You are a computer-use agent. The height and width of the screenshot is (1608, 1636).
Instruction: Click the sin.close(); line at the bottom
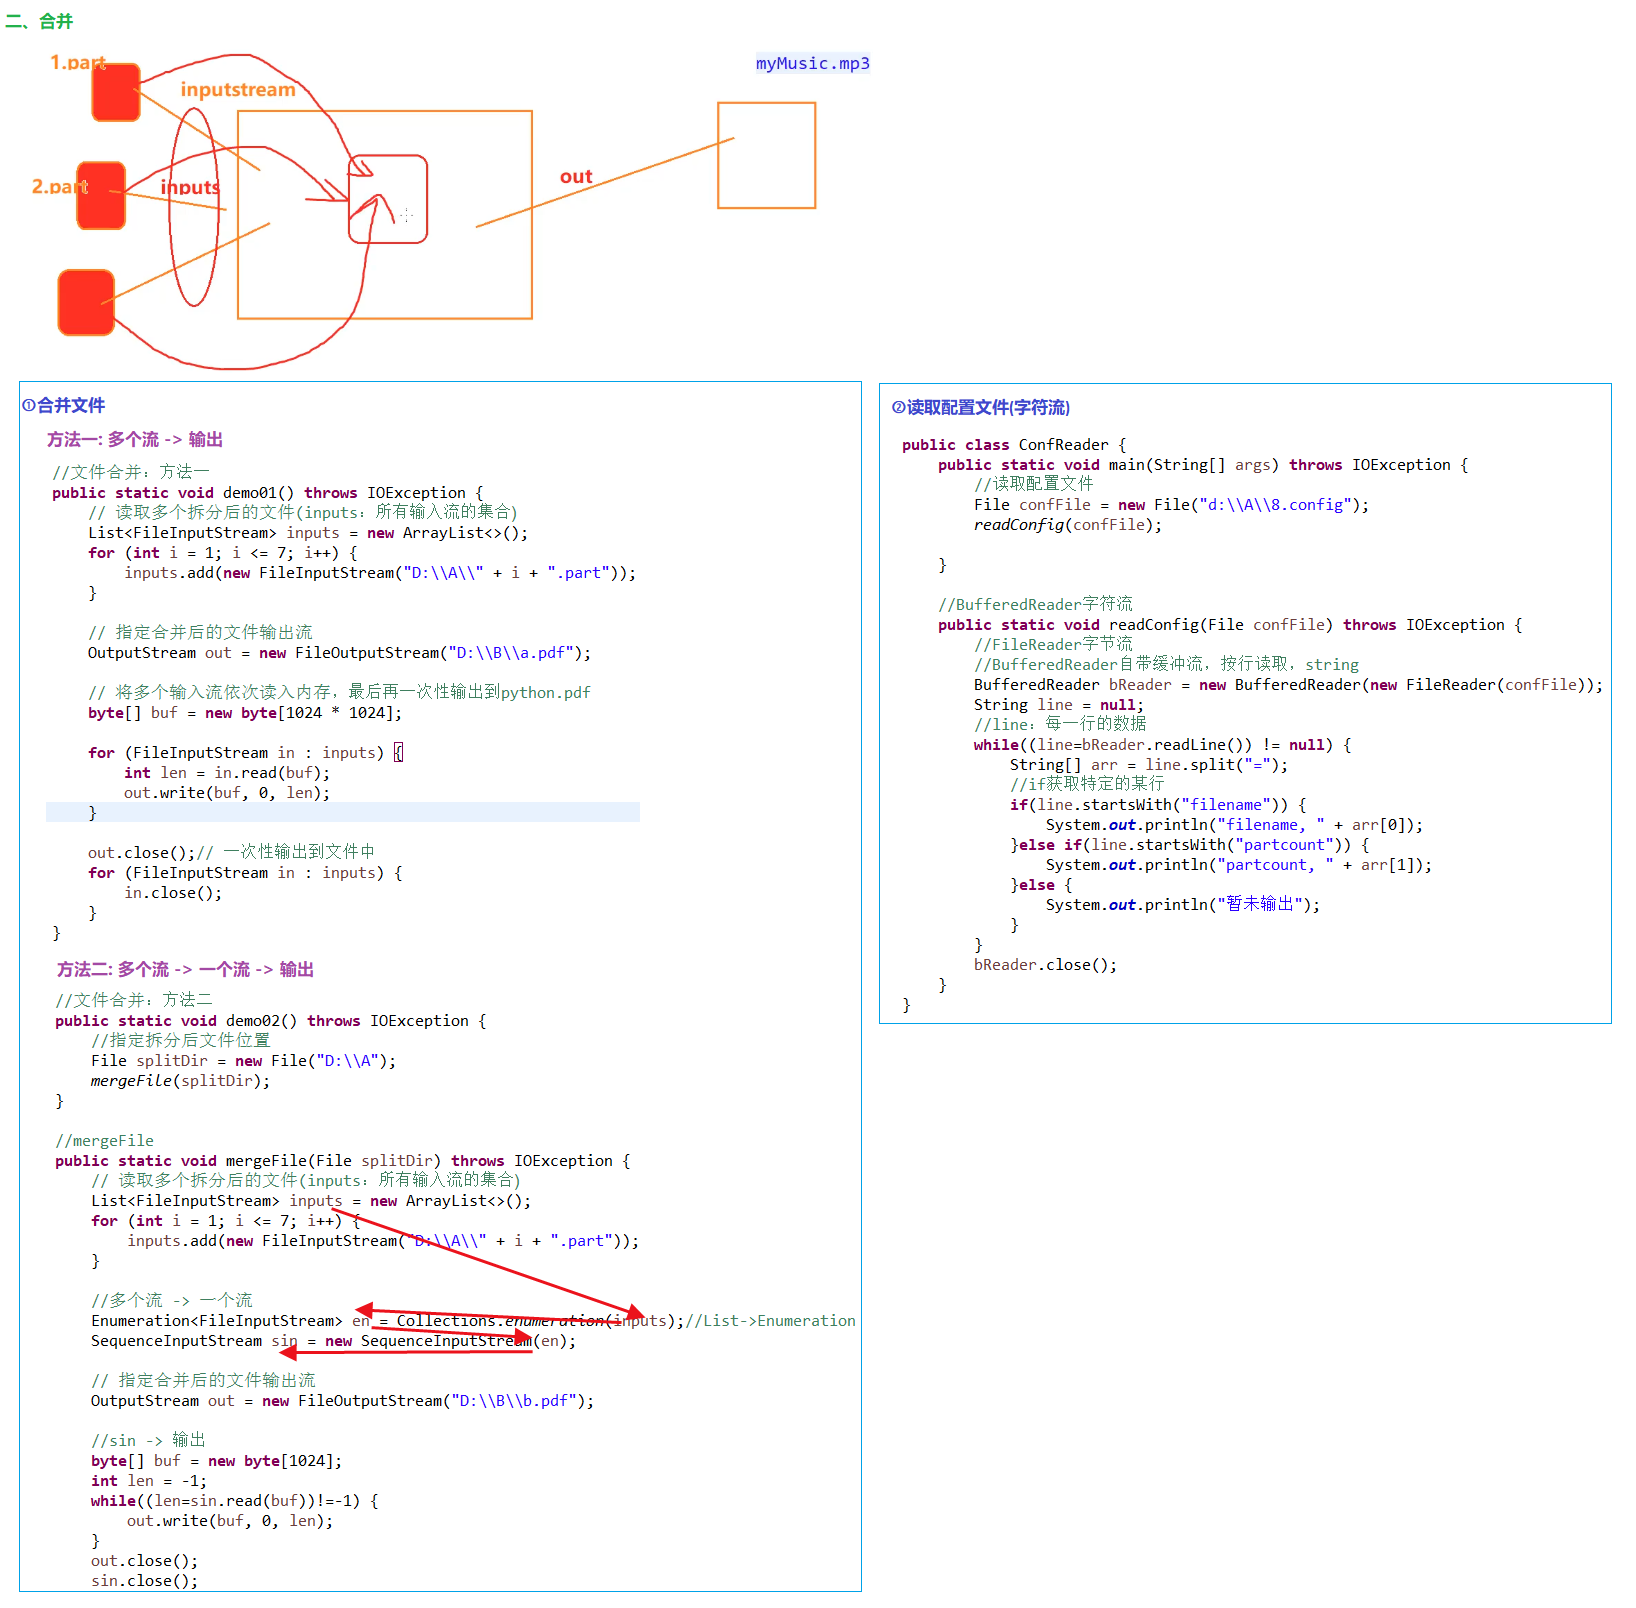tap(144, 1581)
